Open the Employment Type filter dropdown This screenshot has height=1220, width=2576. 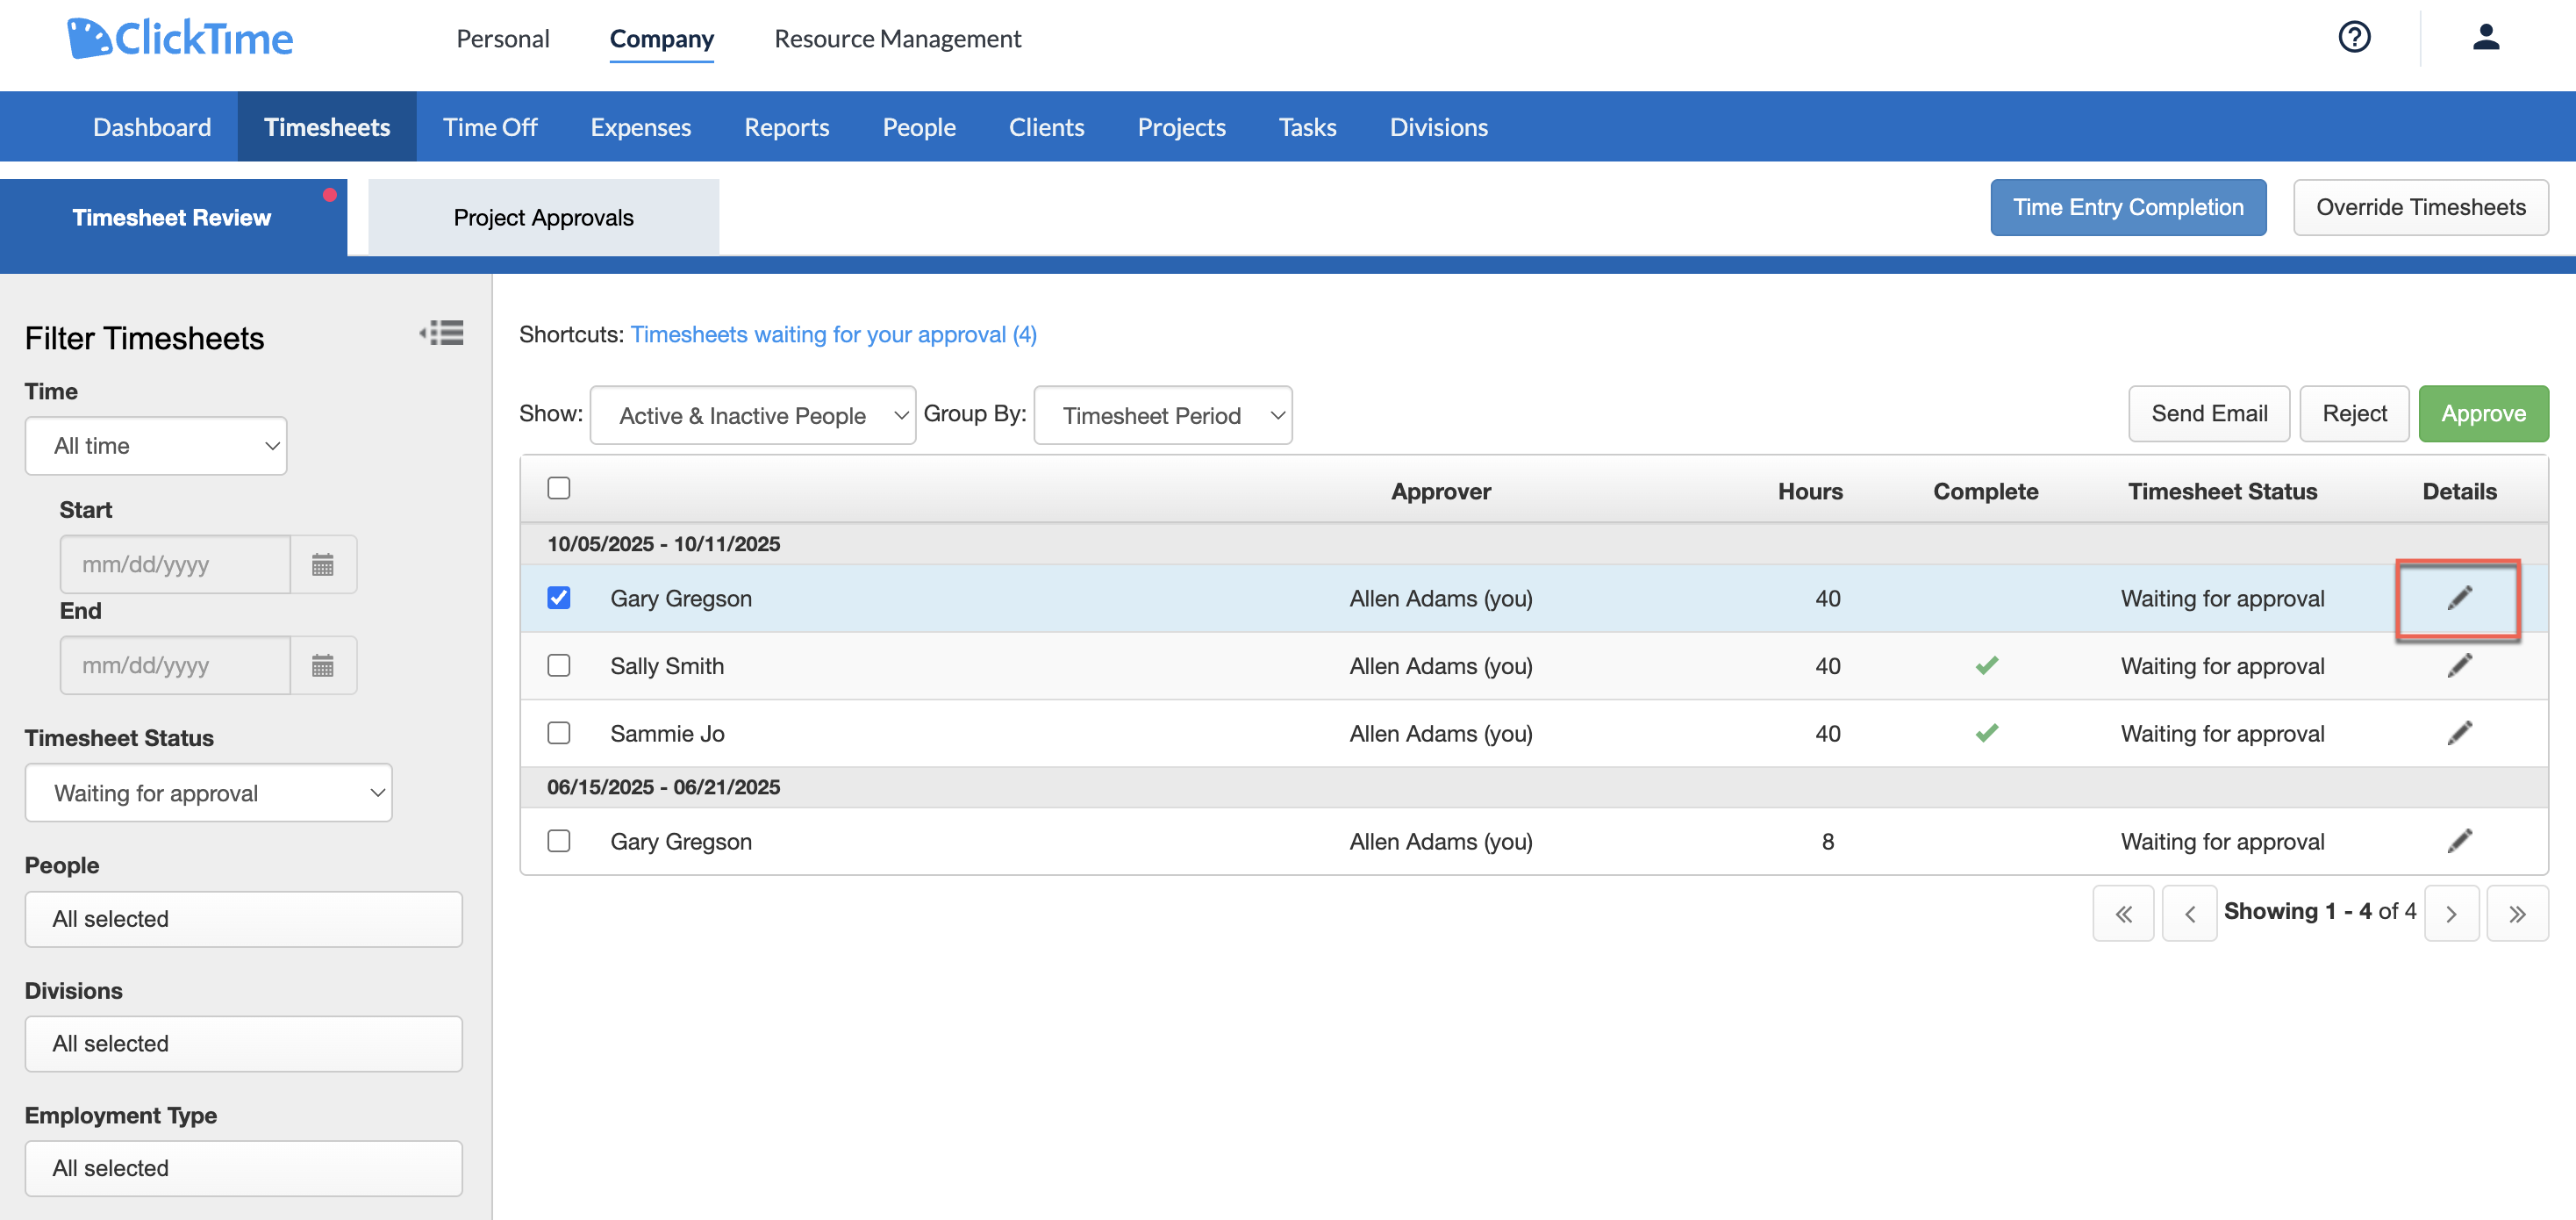tap(243, 1168)
